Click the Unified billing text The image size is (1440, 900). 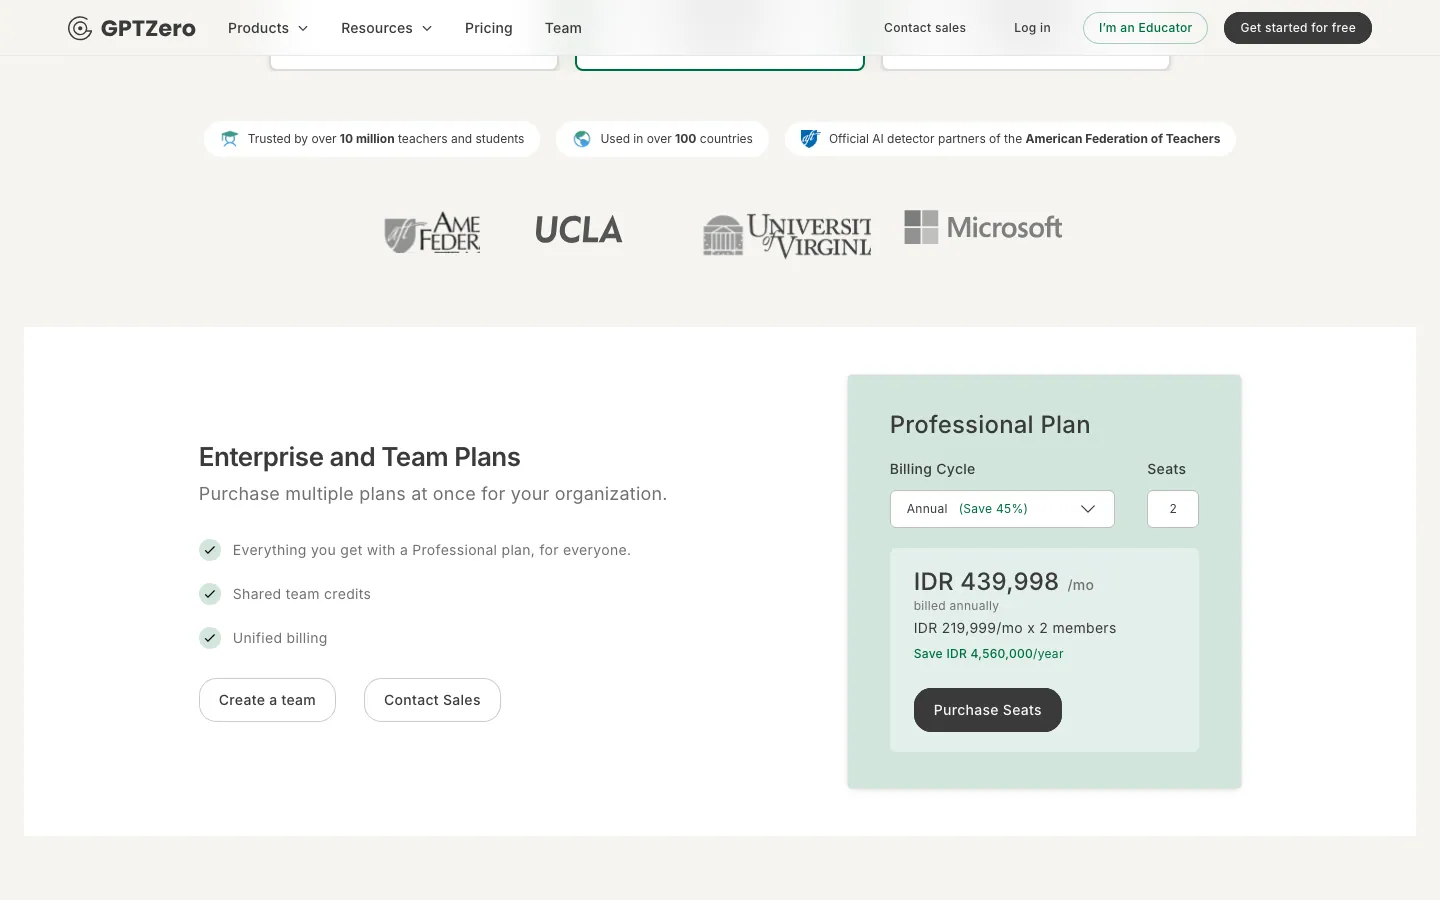[280, 638]
